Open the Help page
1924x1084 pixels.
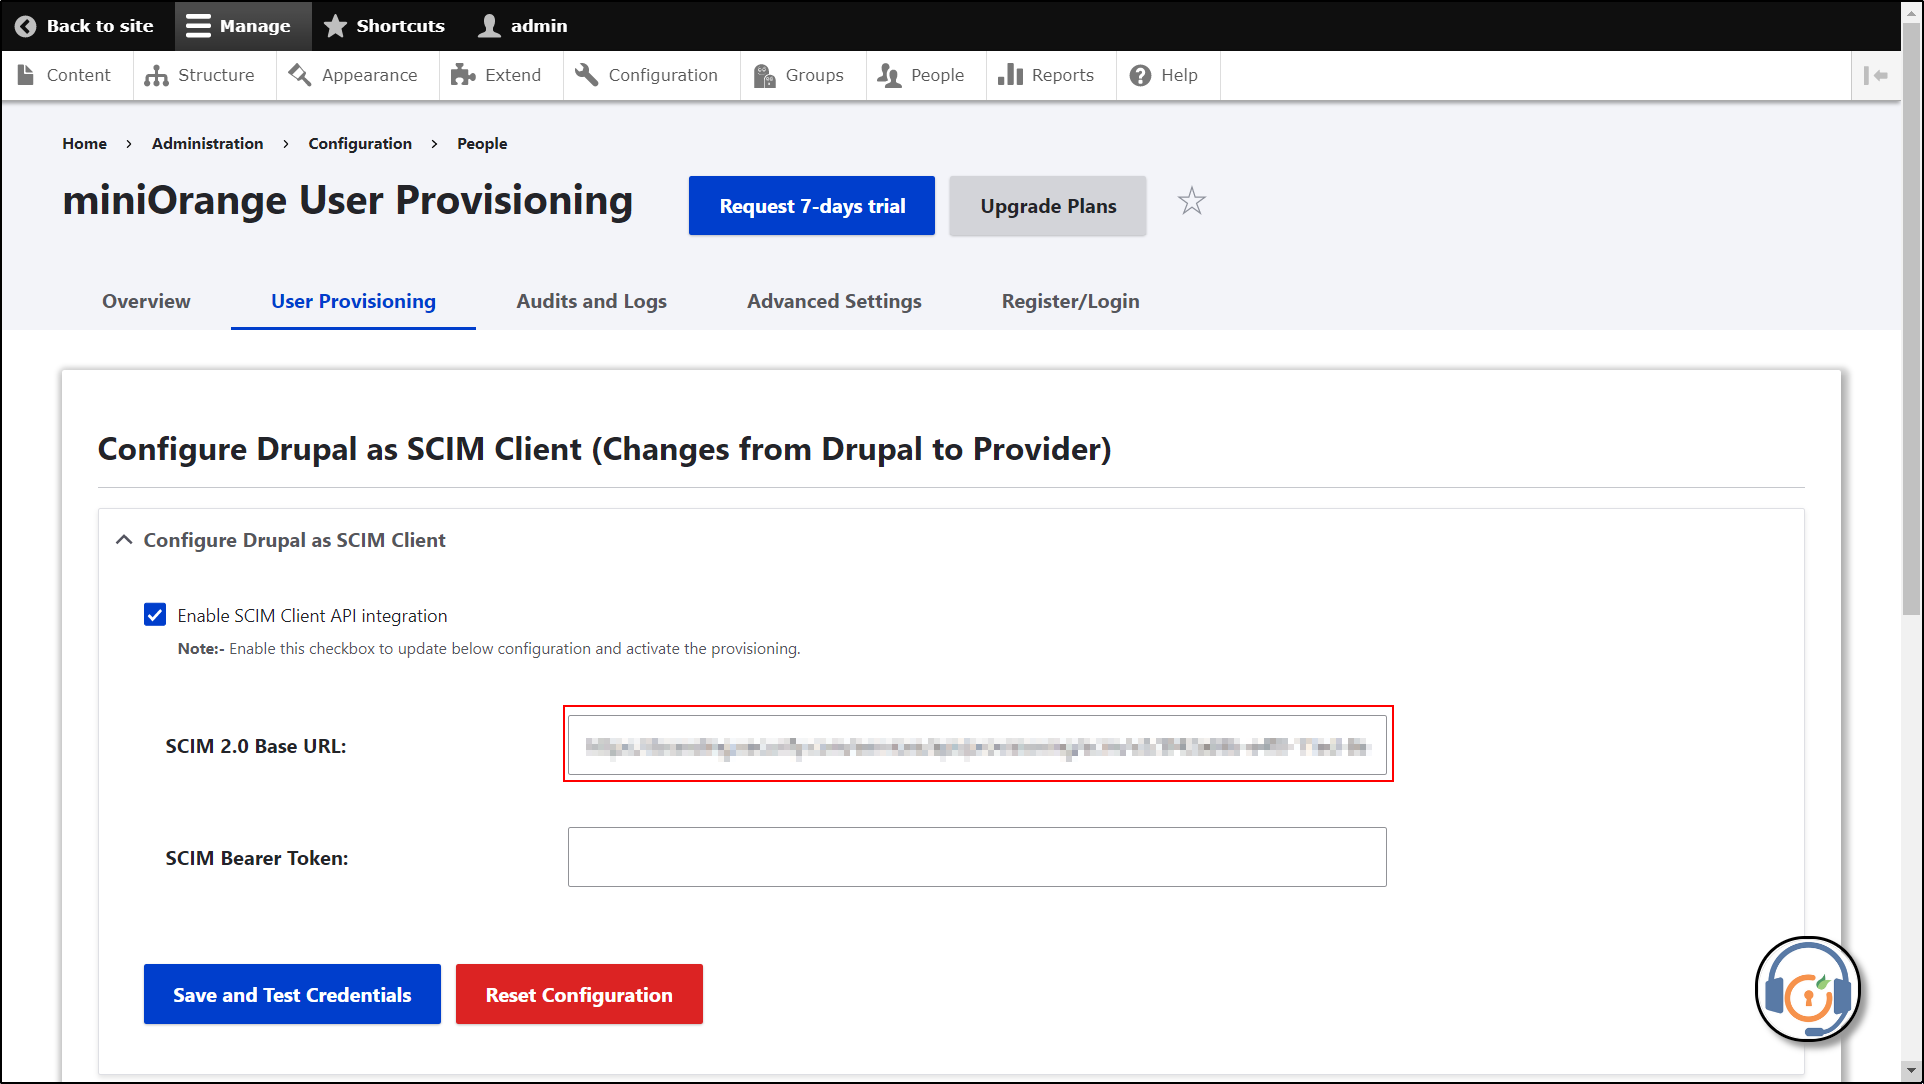[1165, 75]
